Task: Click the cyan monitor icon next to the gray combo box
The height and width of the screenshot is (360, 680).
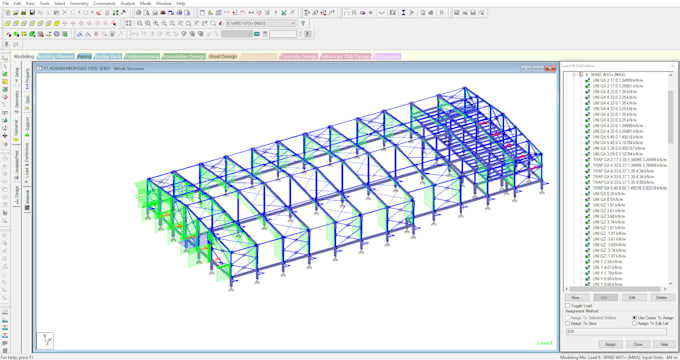Action: (x=257, y=34)
